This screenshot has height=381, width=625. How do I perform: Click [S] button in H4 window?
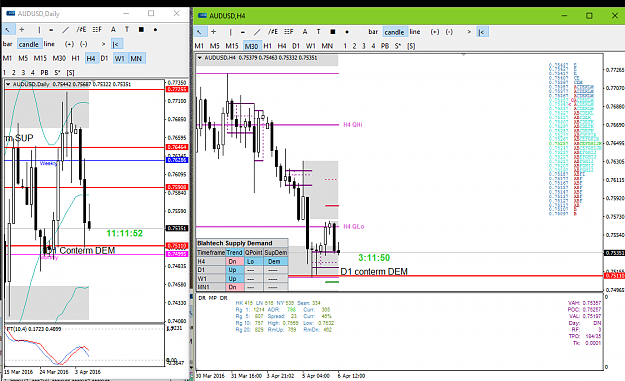[411, 46]
